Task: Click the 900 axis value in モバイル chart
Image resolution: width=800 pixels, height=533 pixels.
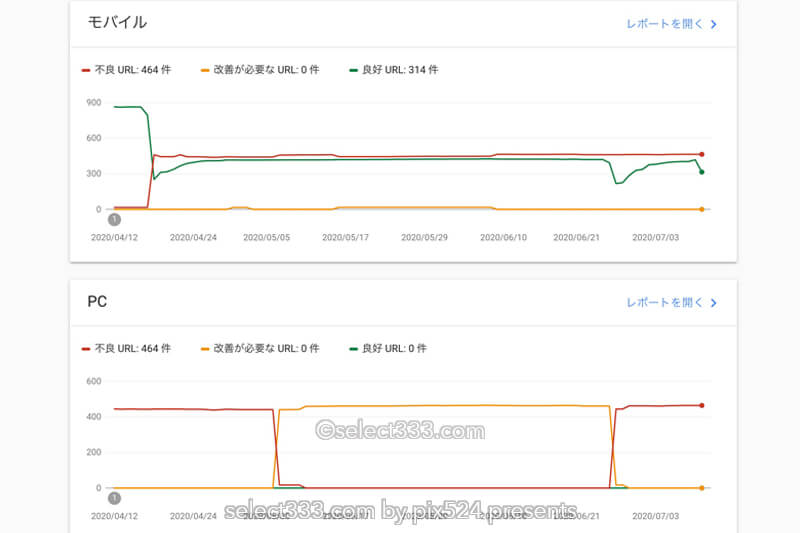Action: 94,103
